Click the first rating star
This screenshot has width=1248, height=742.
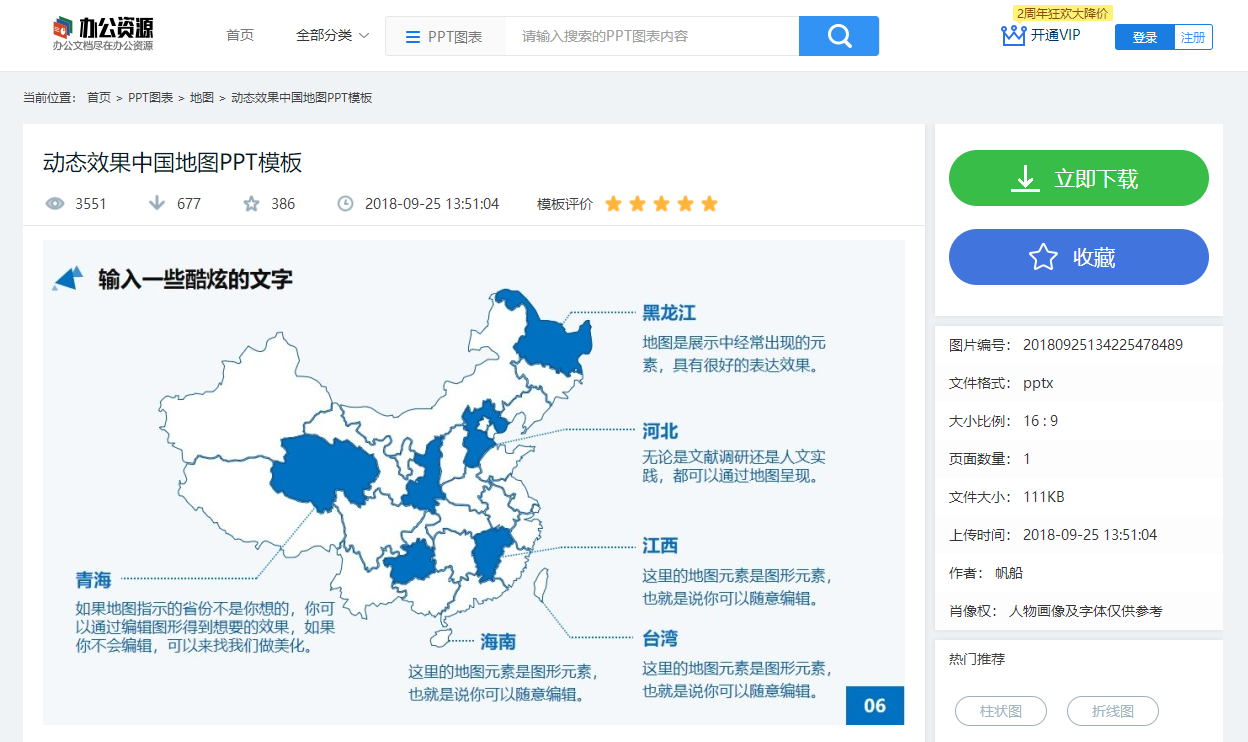pyautogui.click(x=613, y=204)
